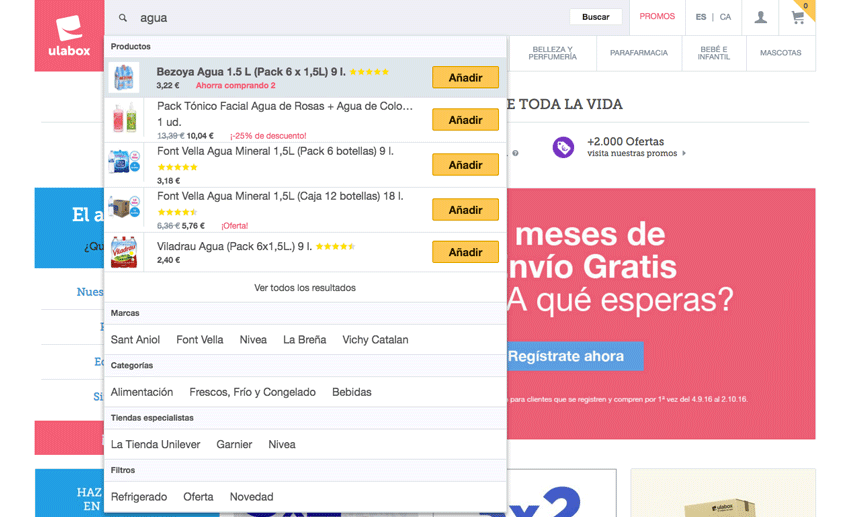Click Ver todos los resultados
Image resolution: width=850 pixels, height=517 pixels.
305,288
